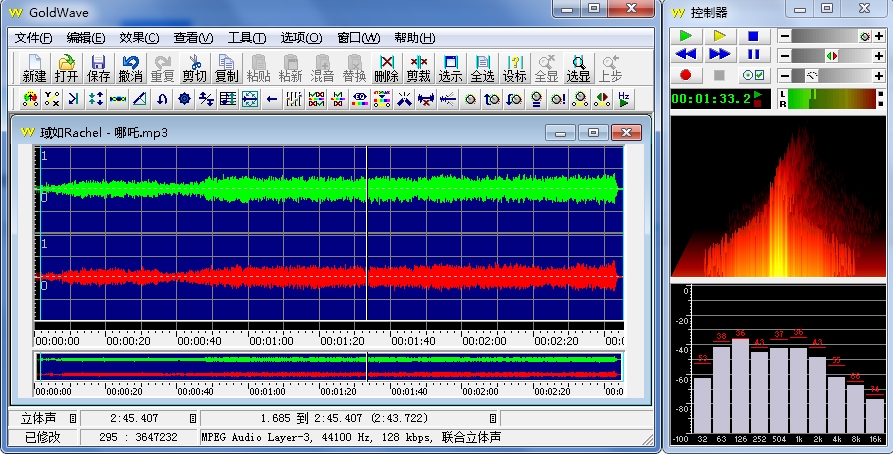Click the 全选 (Select All) icon
This screenshot has height=454, width=893.
point(482,68)
